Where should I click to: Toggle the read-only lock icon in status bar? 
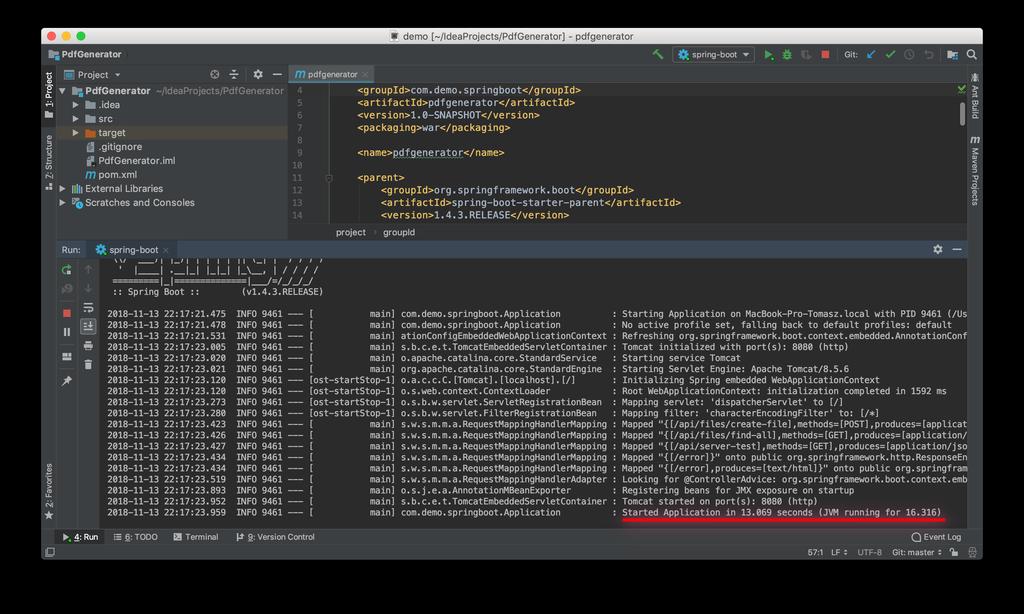pyautogui.click(x=954, y=553)
